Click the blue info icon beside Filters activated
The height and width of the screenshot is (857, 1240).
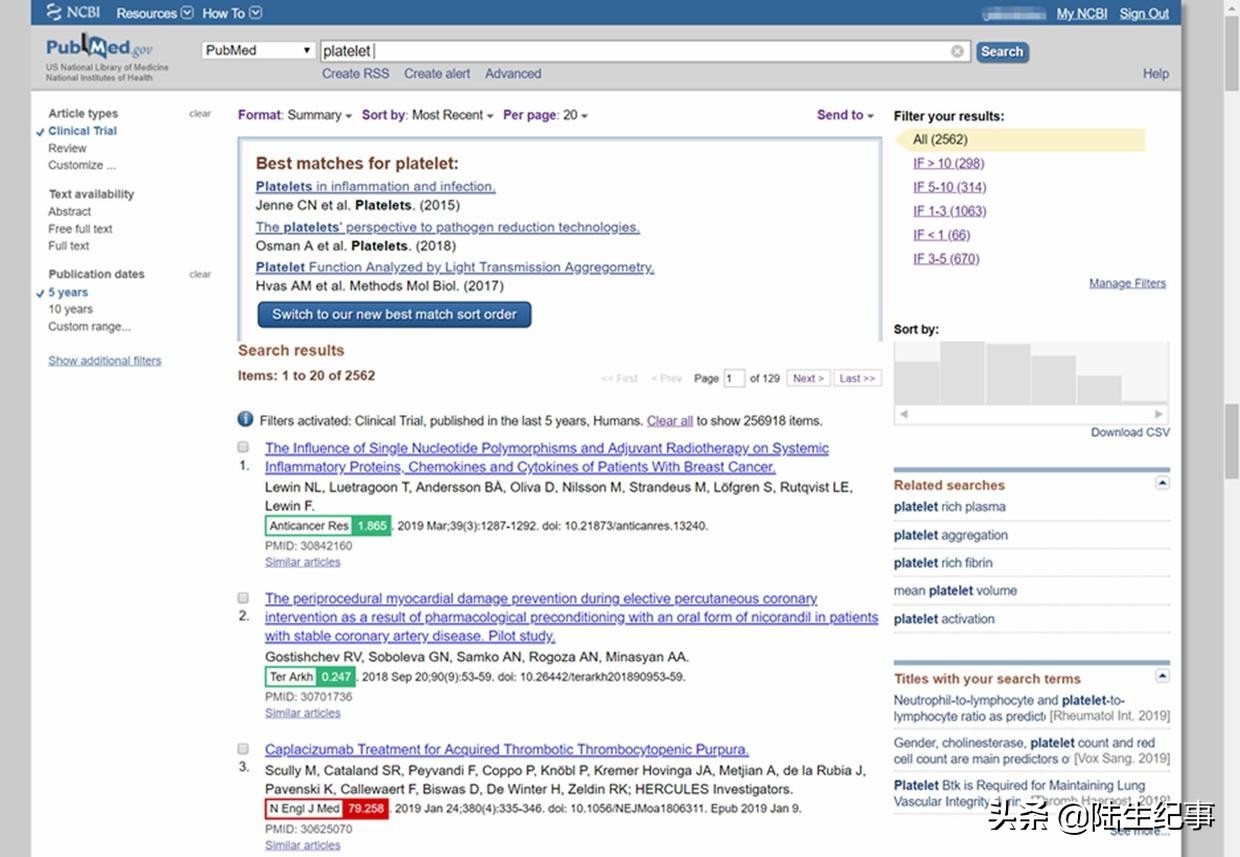point(245,420)
